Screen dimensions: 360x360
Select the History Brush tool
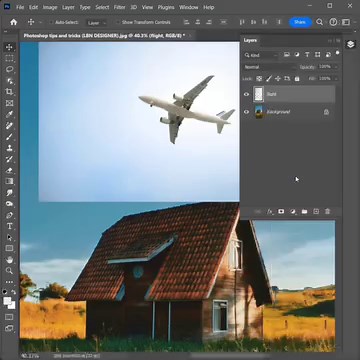tap(9, 159)
